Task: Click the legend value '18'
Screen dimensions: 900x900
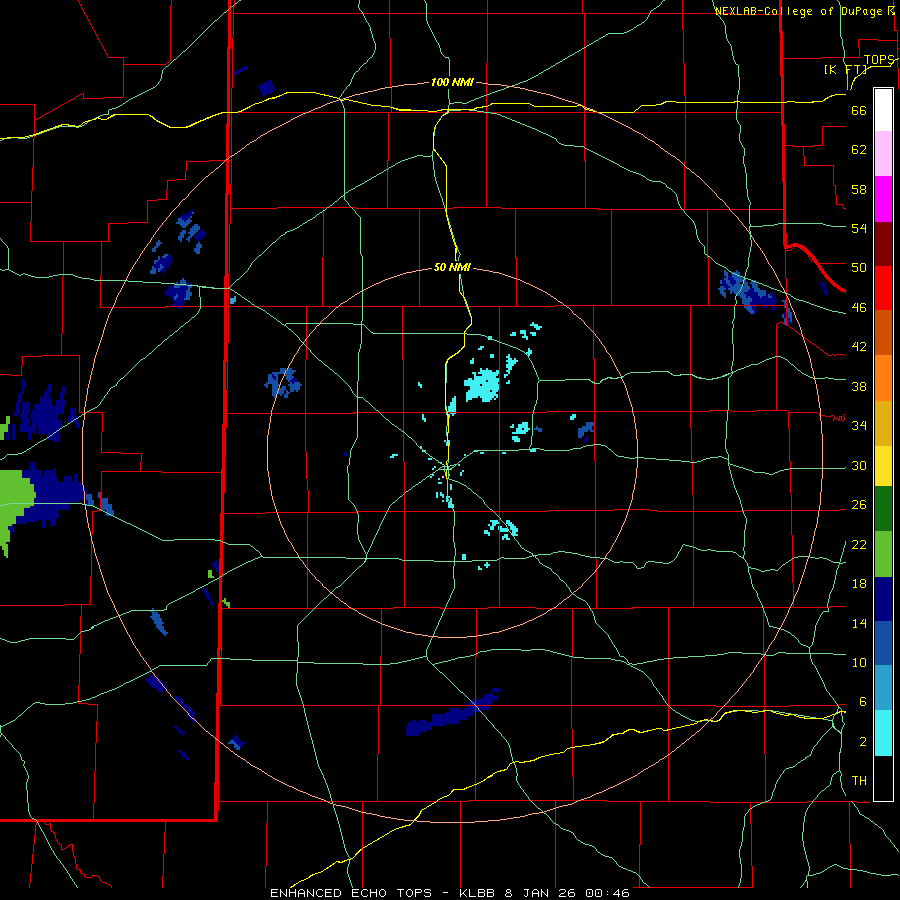Action: coord(859,584)
